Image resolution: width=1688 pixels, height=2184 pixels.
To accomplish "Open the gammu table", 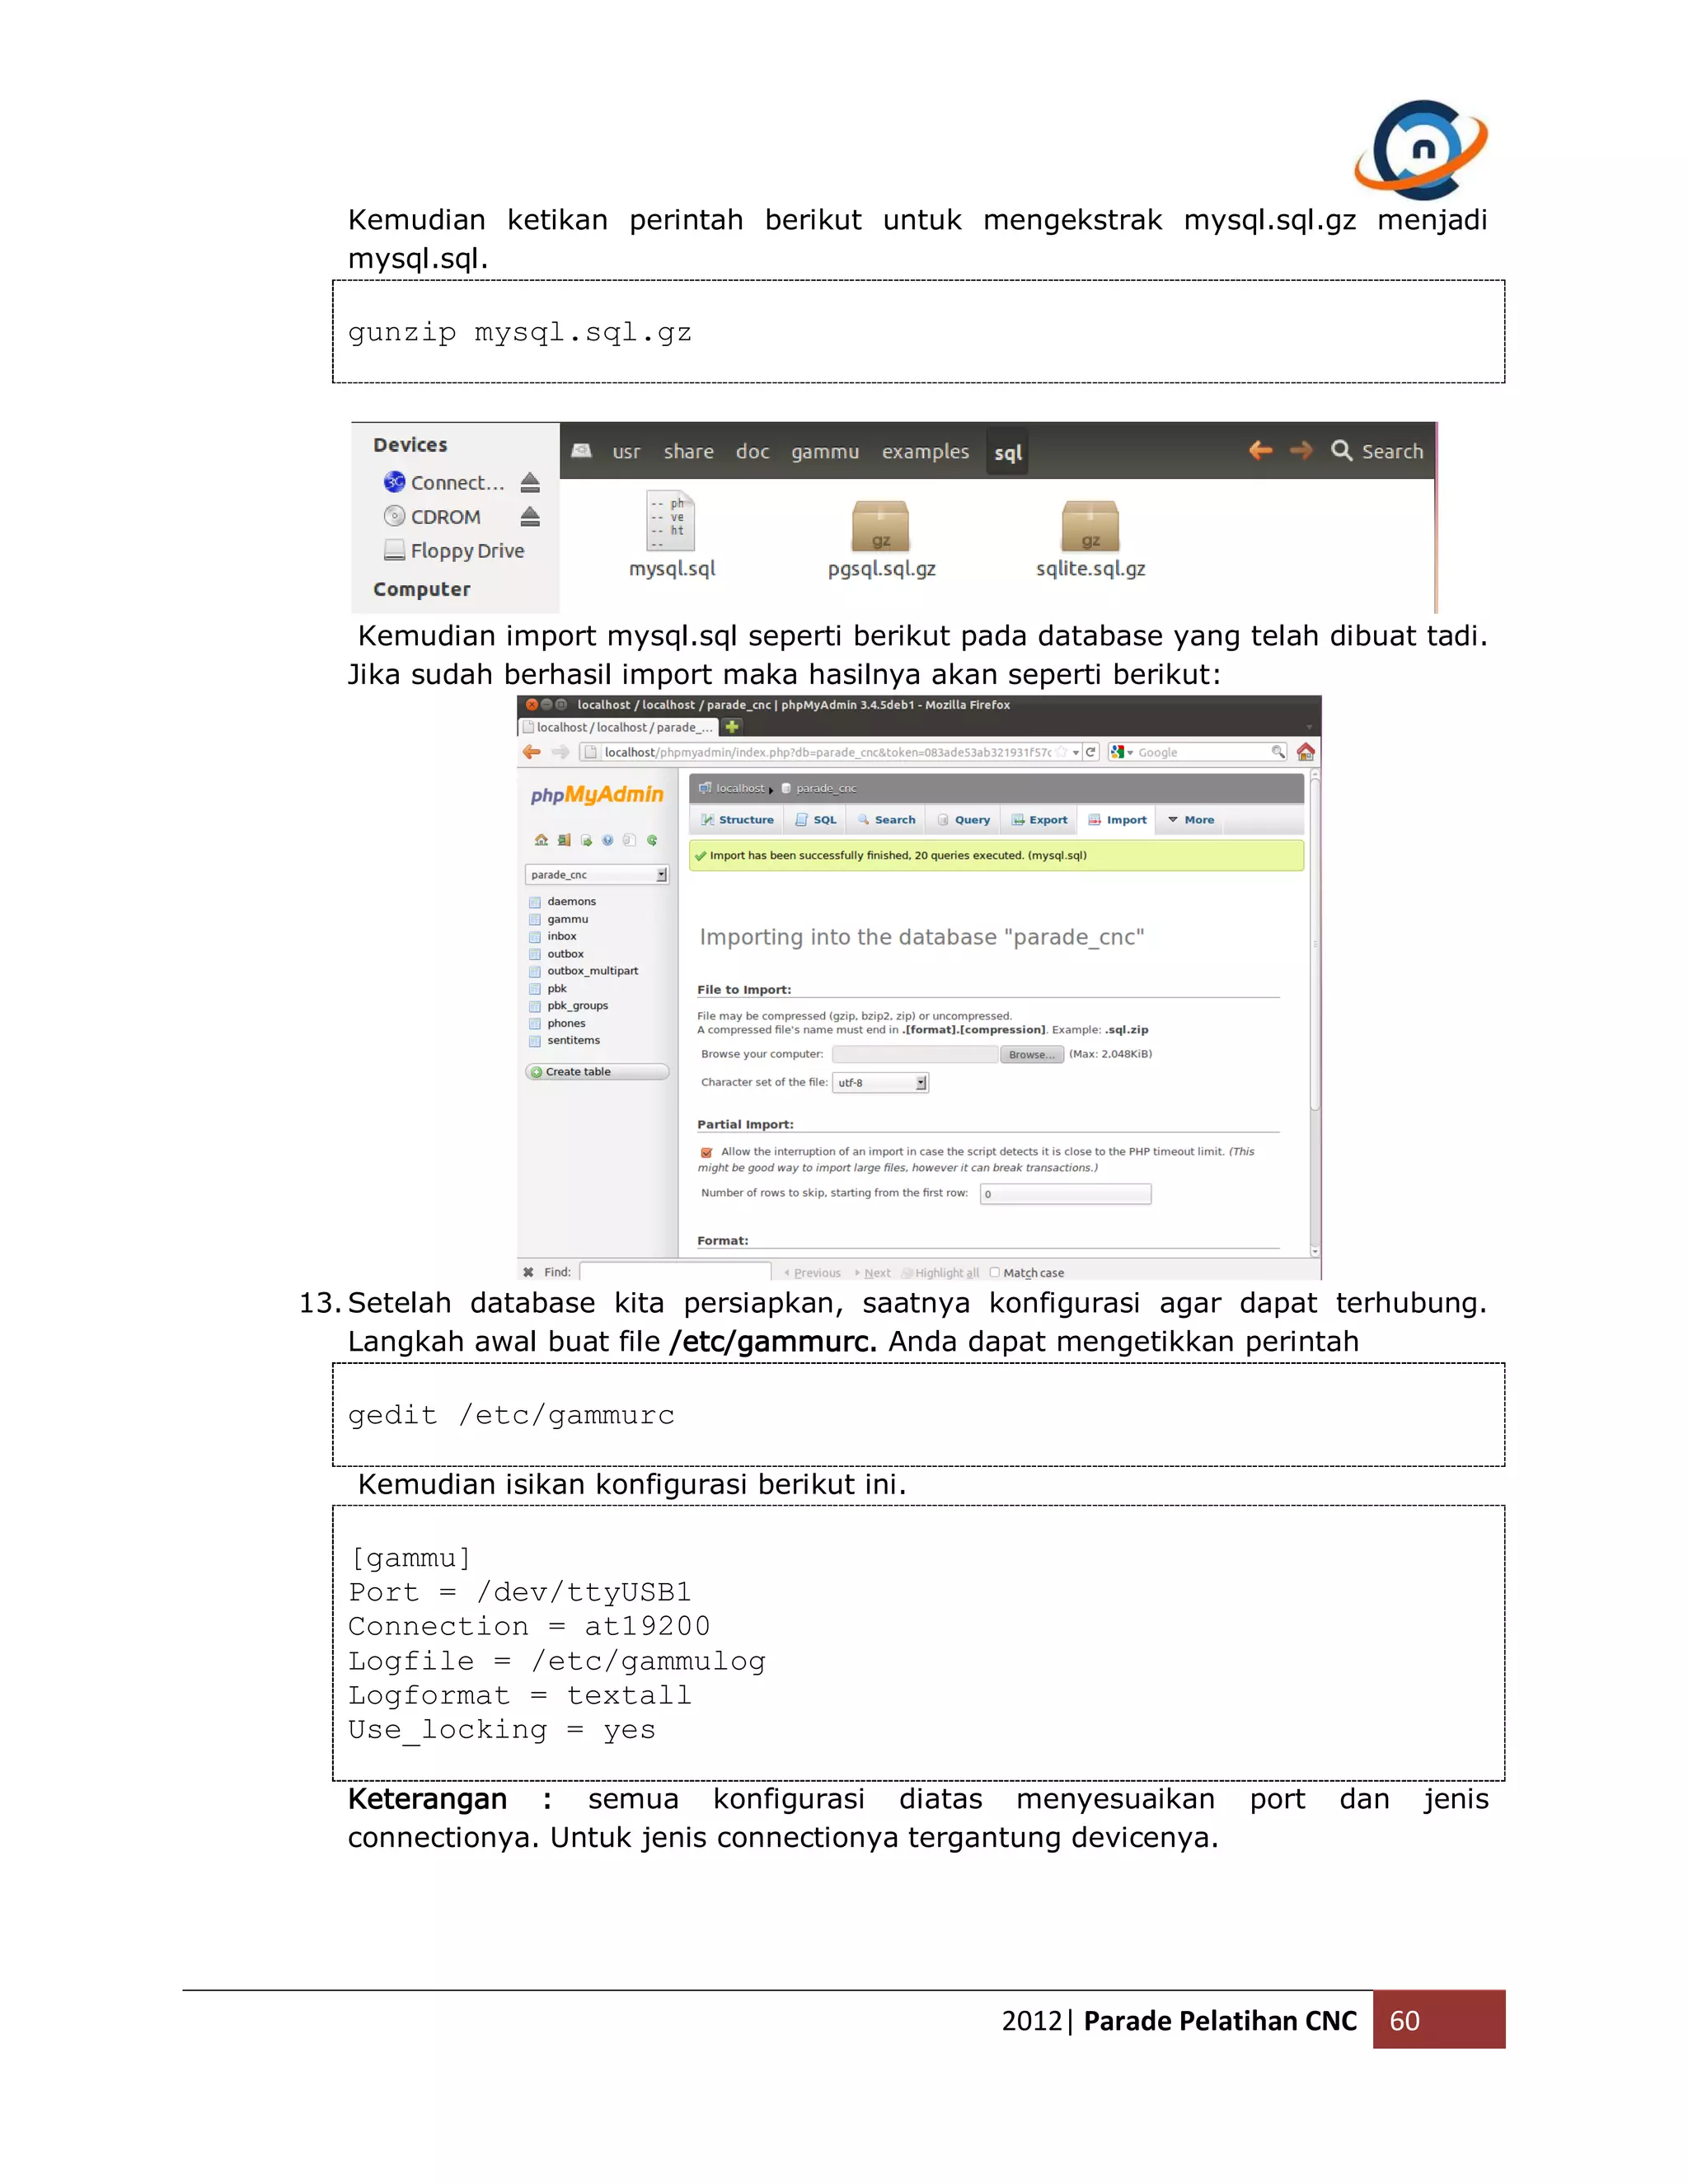I will tap(567, 920).
